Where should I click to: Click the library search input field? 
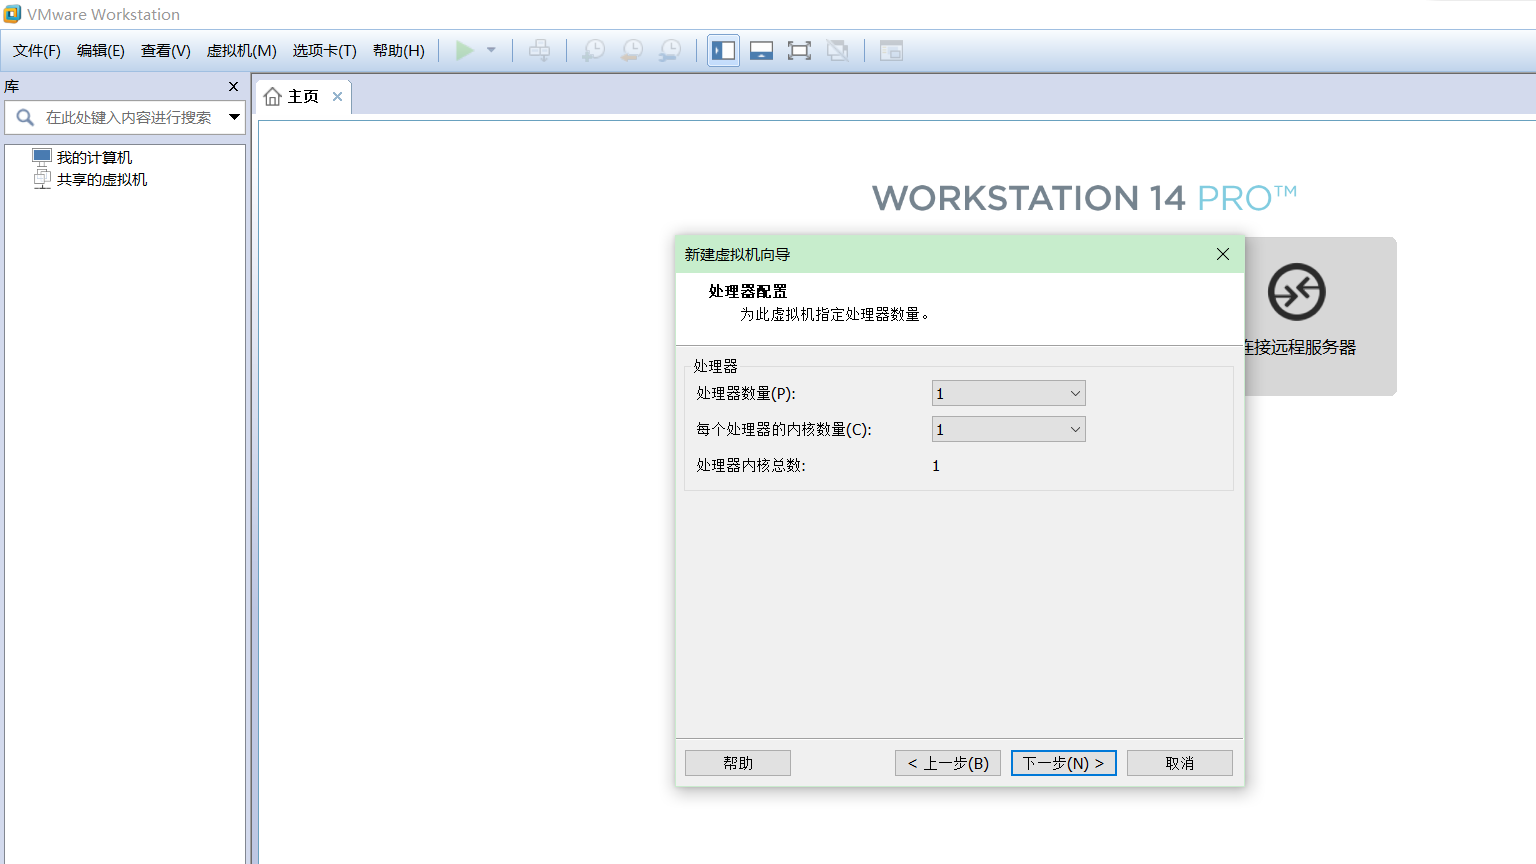pyautogui.click(x=130, y=117)
